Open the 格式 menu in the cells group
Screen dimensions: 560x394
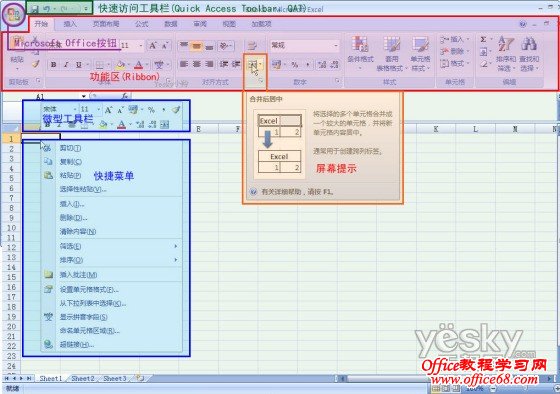click(454, 64)
